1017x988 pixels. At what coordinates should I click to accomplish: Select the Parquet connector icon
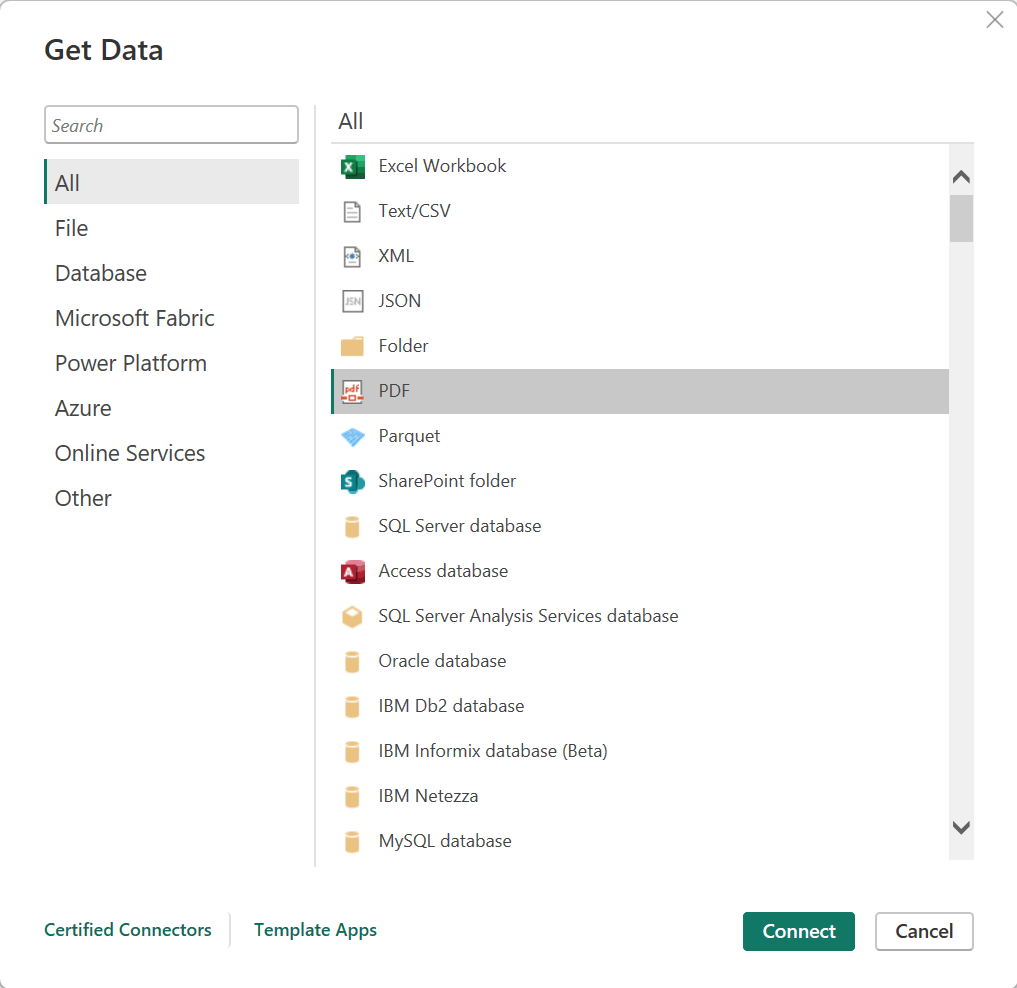coord(353,436)
